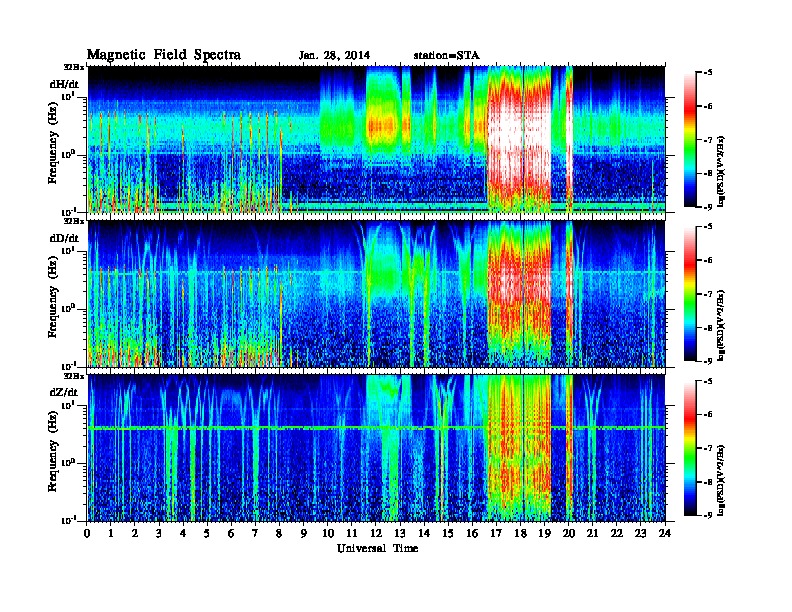Click the color bar beside the dD/dt panel
792x612 pixels.
[x=689, y=294]
